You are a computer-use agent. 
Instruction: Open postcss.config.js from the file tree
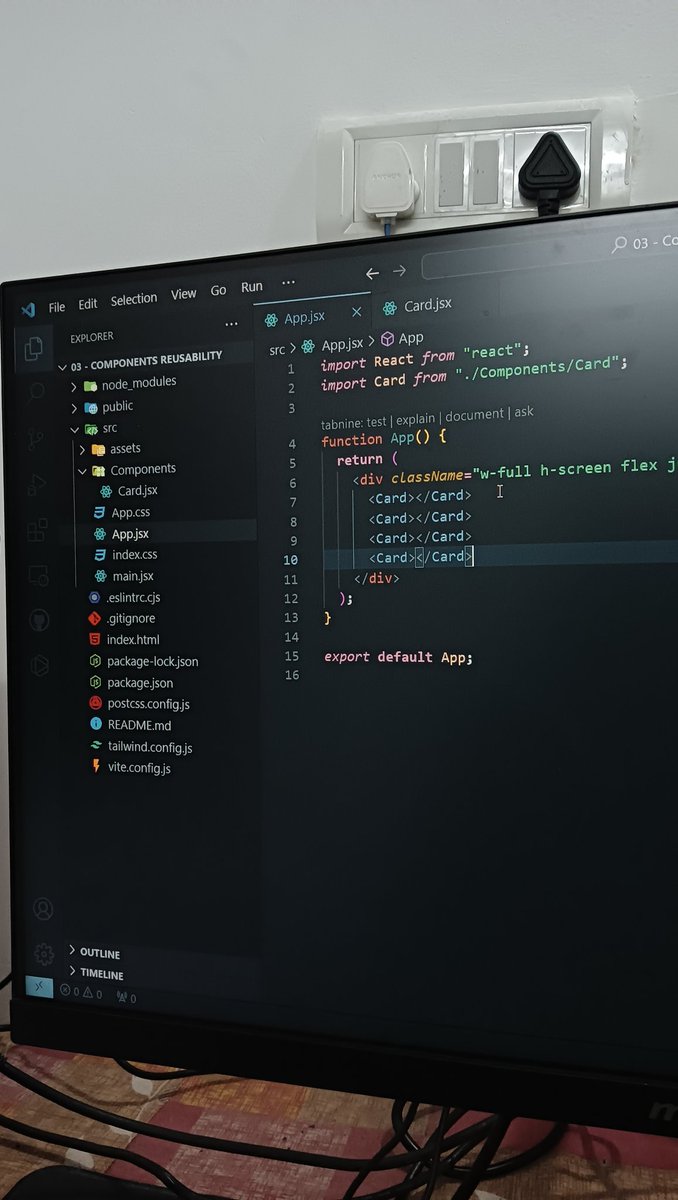[148, 704]
